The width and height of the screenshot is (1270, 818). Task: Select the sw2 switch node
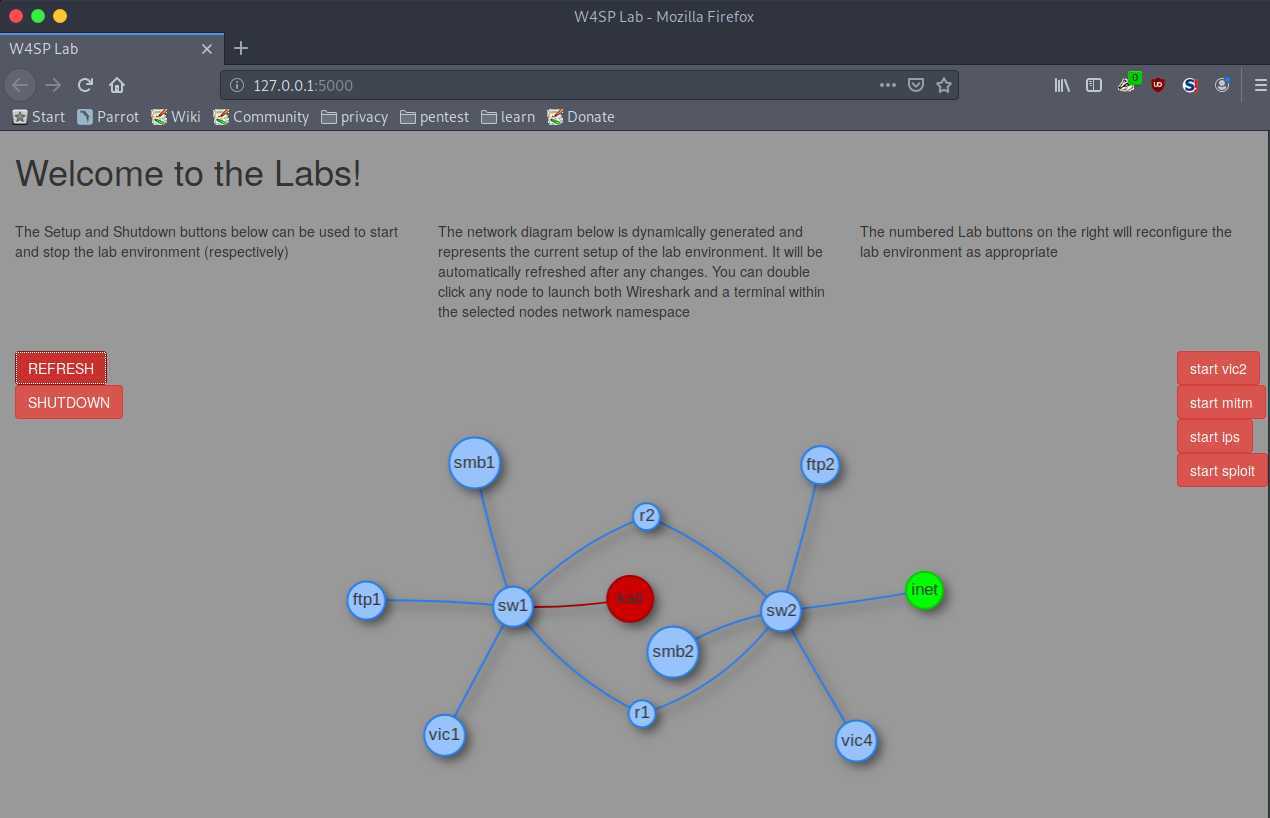click(x=781, y=611)
